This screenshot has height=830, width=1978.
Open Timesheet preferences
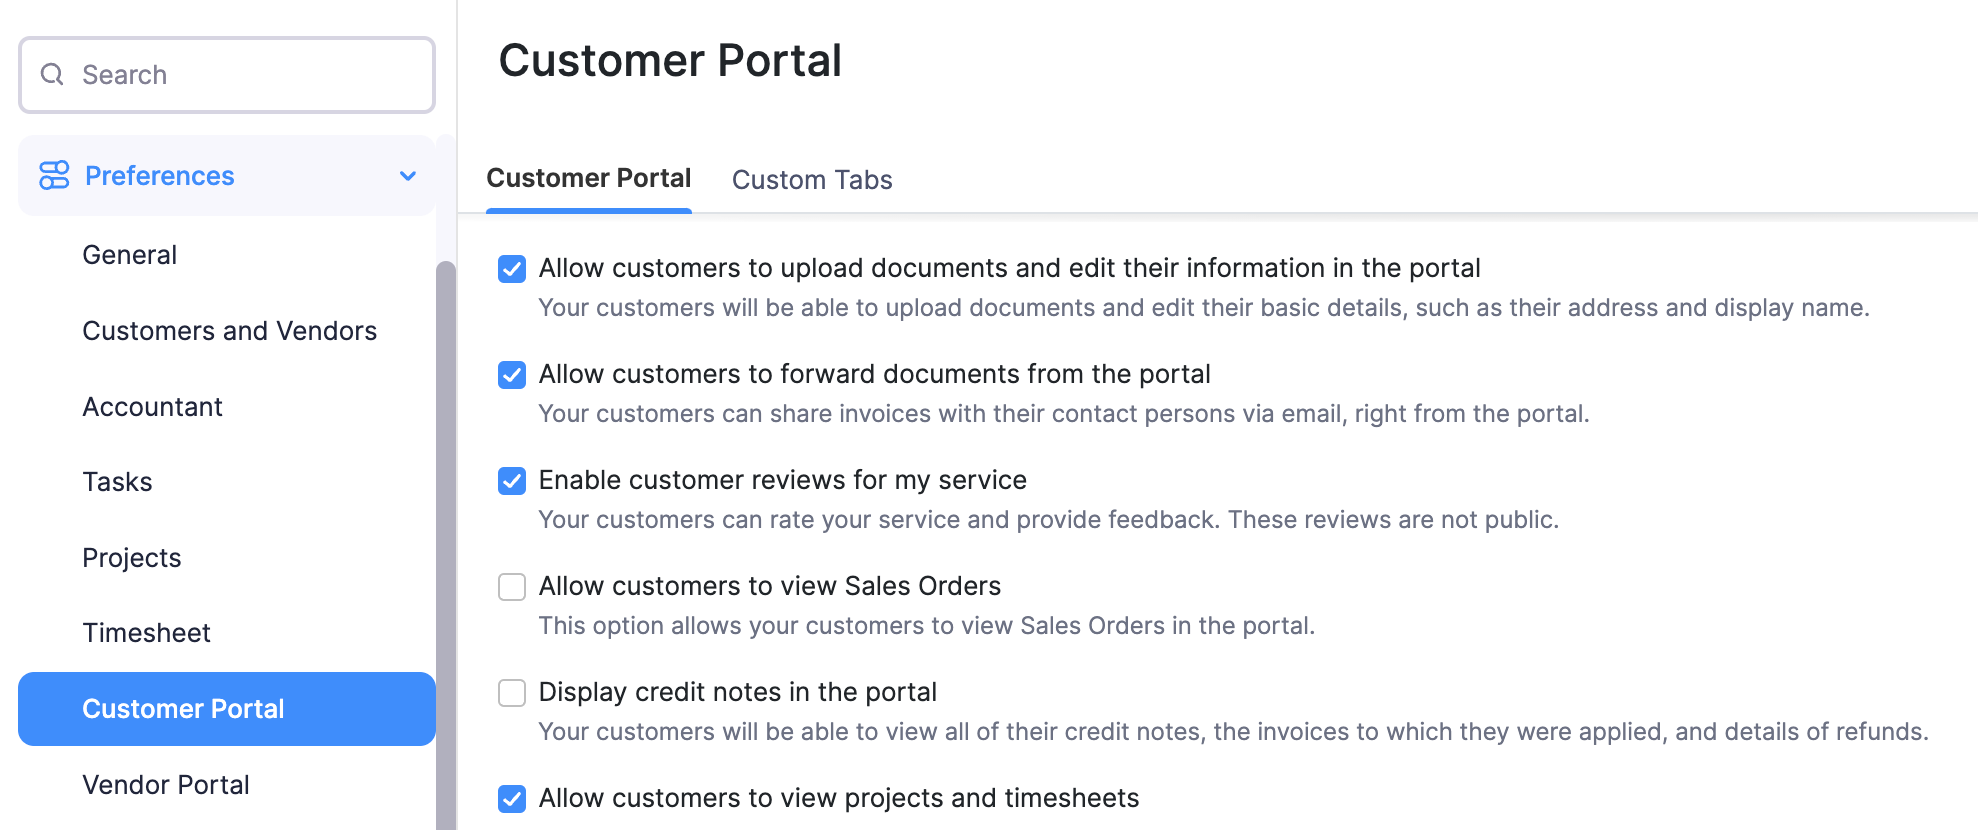point(146,633)
